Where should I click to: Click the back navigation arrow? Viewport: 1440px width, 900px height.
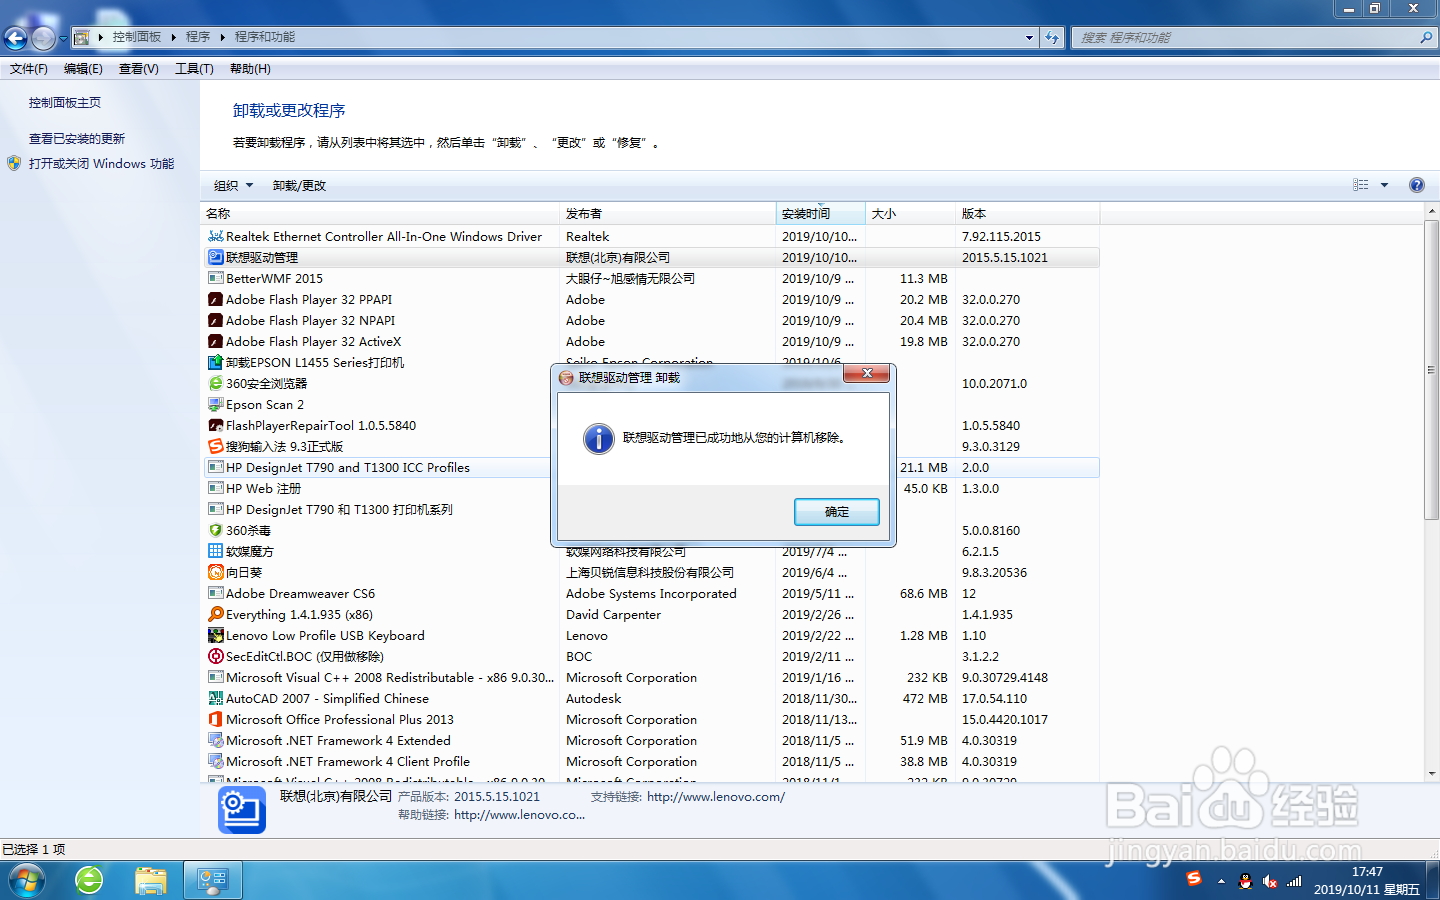(15, 37)
